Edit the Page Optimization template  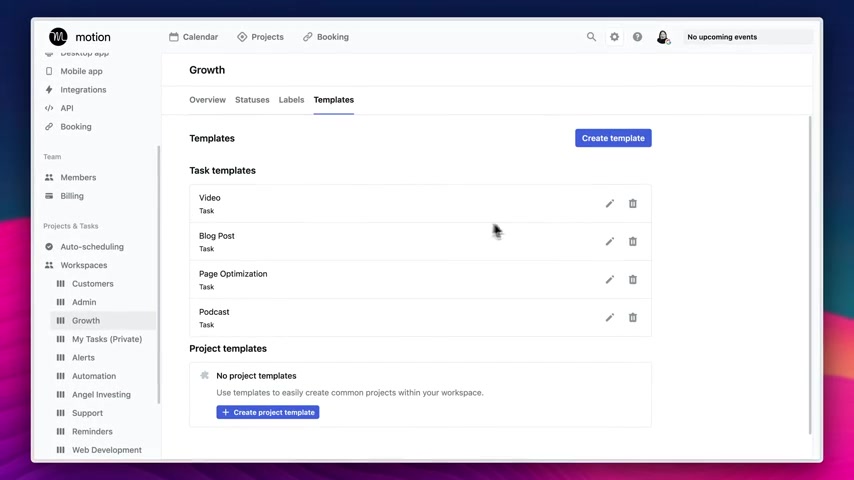pos(609,280)
